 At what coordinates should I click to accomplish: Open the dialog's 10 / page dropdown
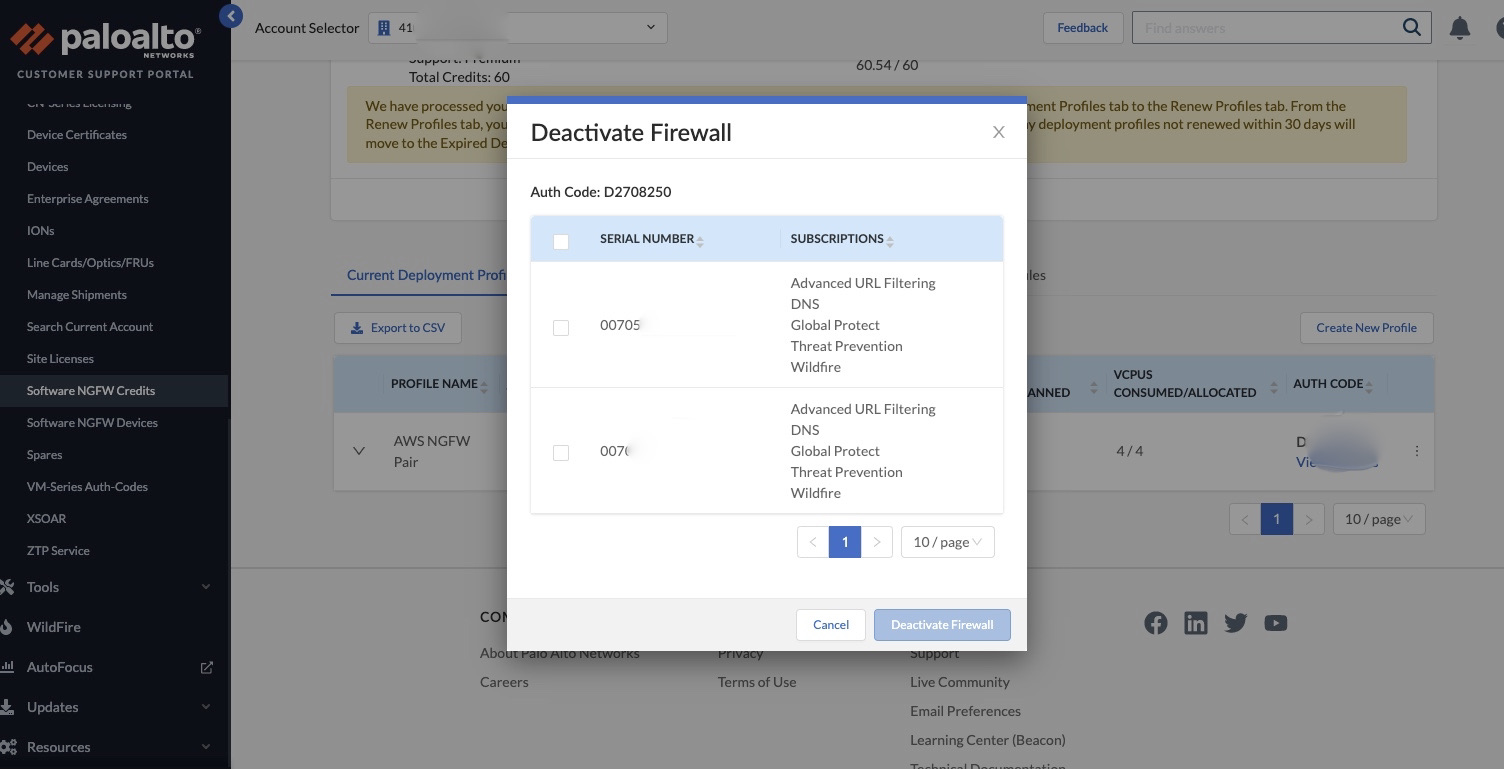(947, 542)
